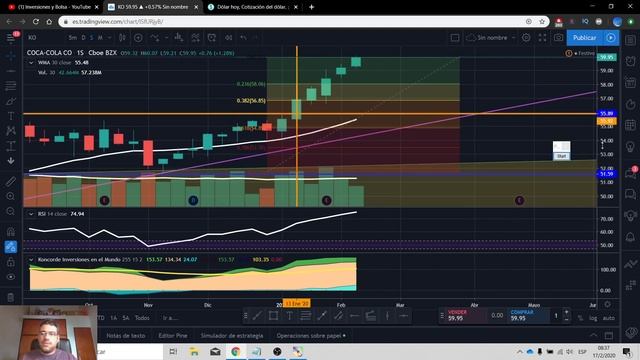Select the 5A date range
The image size is (640, 360).
click(x=126, y=318)
